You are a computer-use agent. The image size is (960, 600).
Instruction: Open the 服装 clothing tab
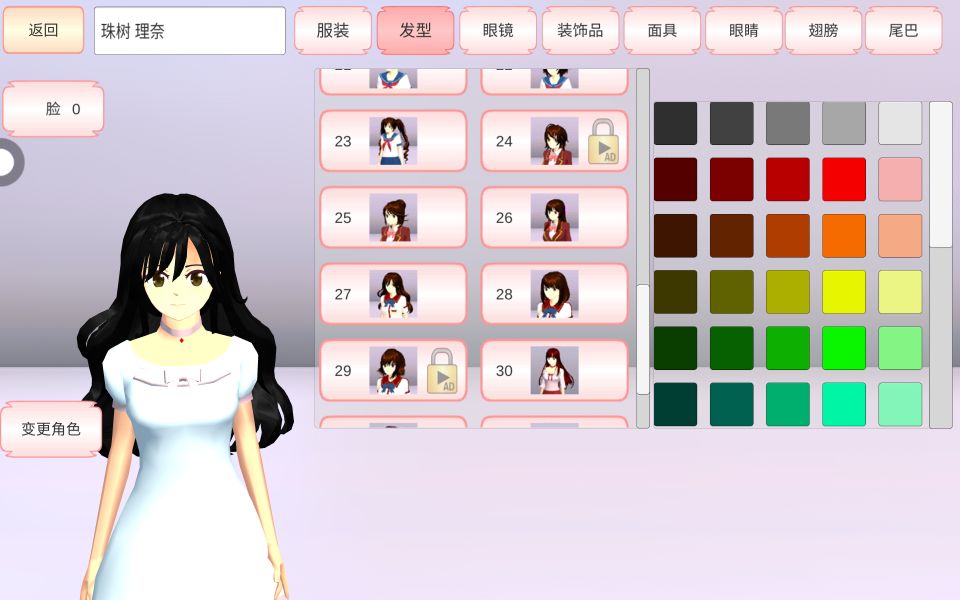[333, 31]
